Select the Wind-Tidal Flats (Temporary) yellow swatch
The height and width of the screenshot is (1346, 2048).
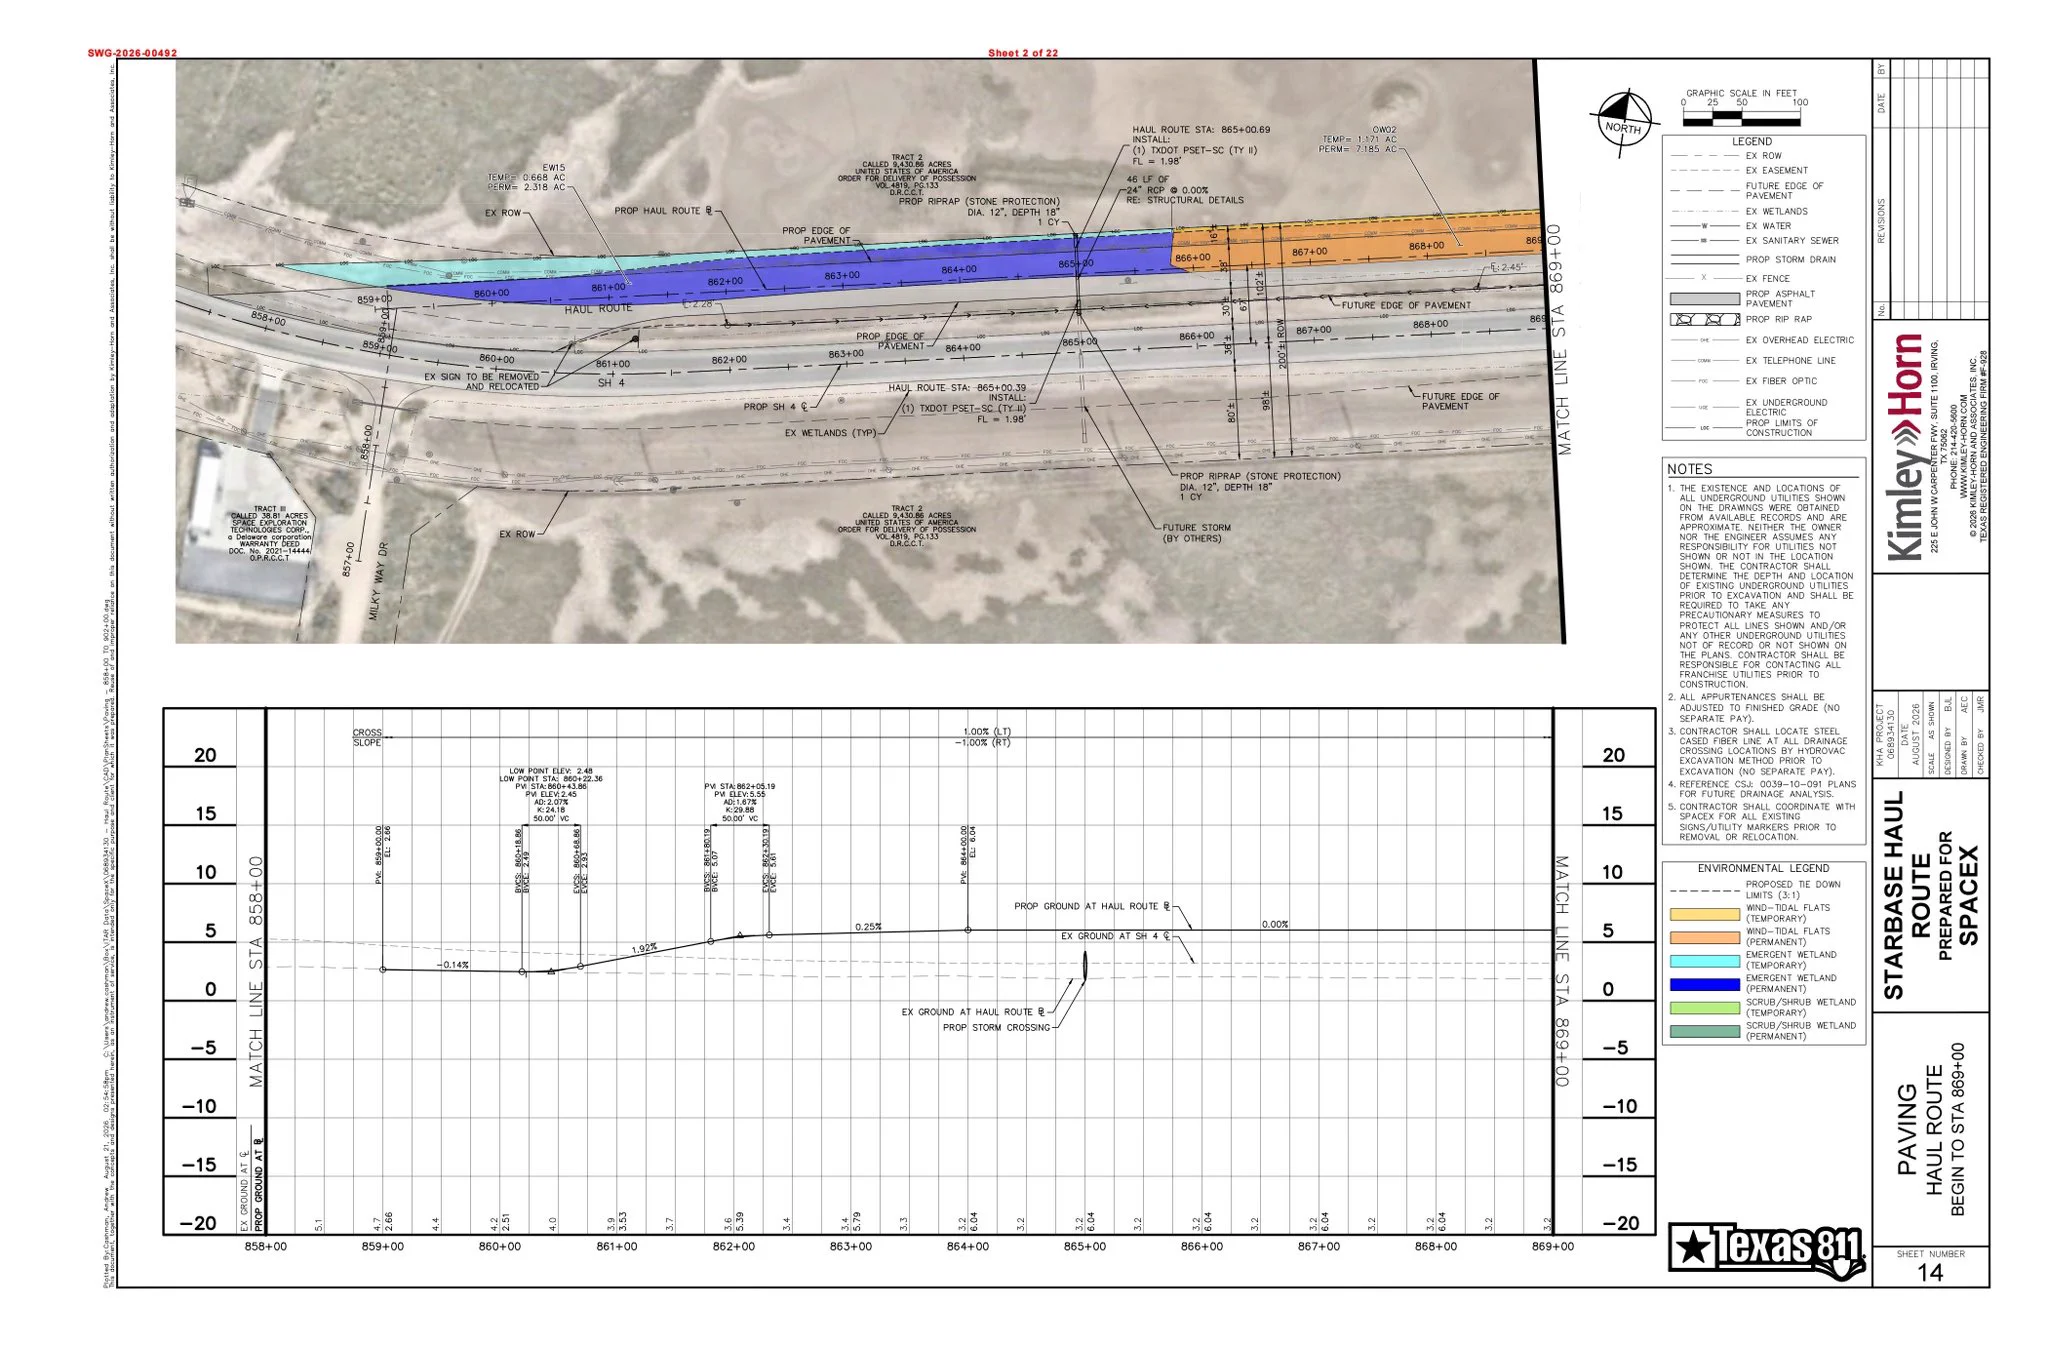[x=1704, y=914]
